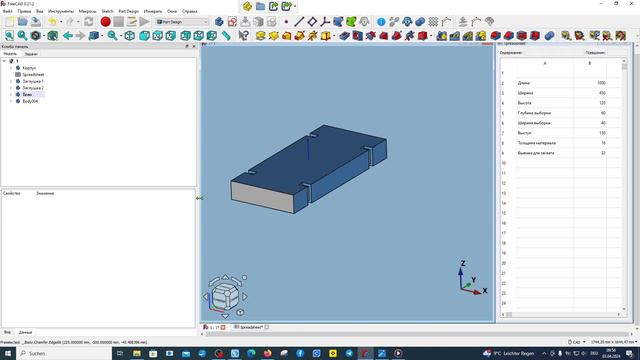This screenshot has height=360, width=640.
Task: Switch to the Данные property tab
Action: (x=25, y=332)
